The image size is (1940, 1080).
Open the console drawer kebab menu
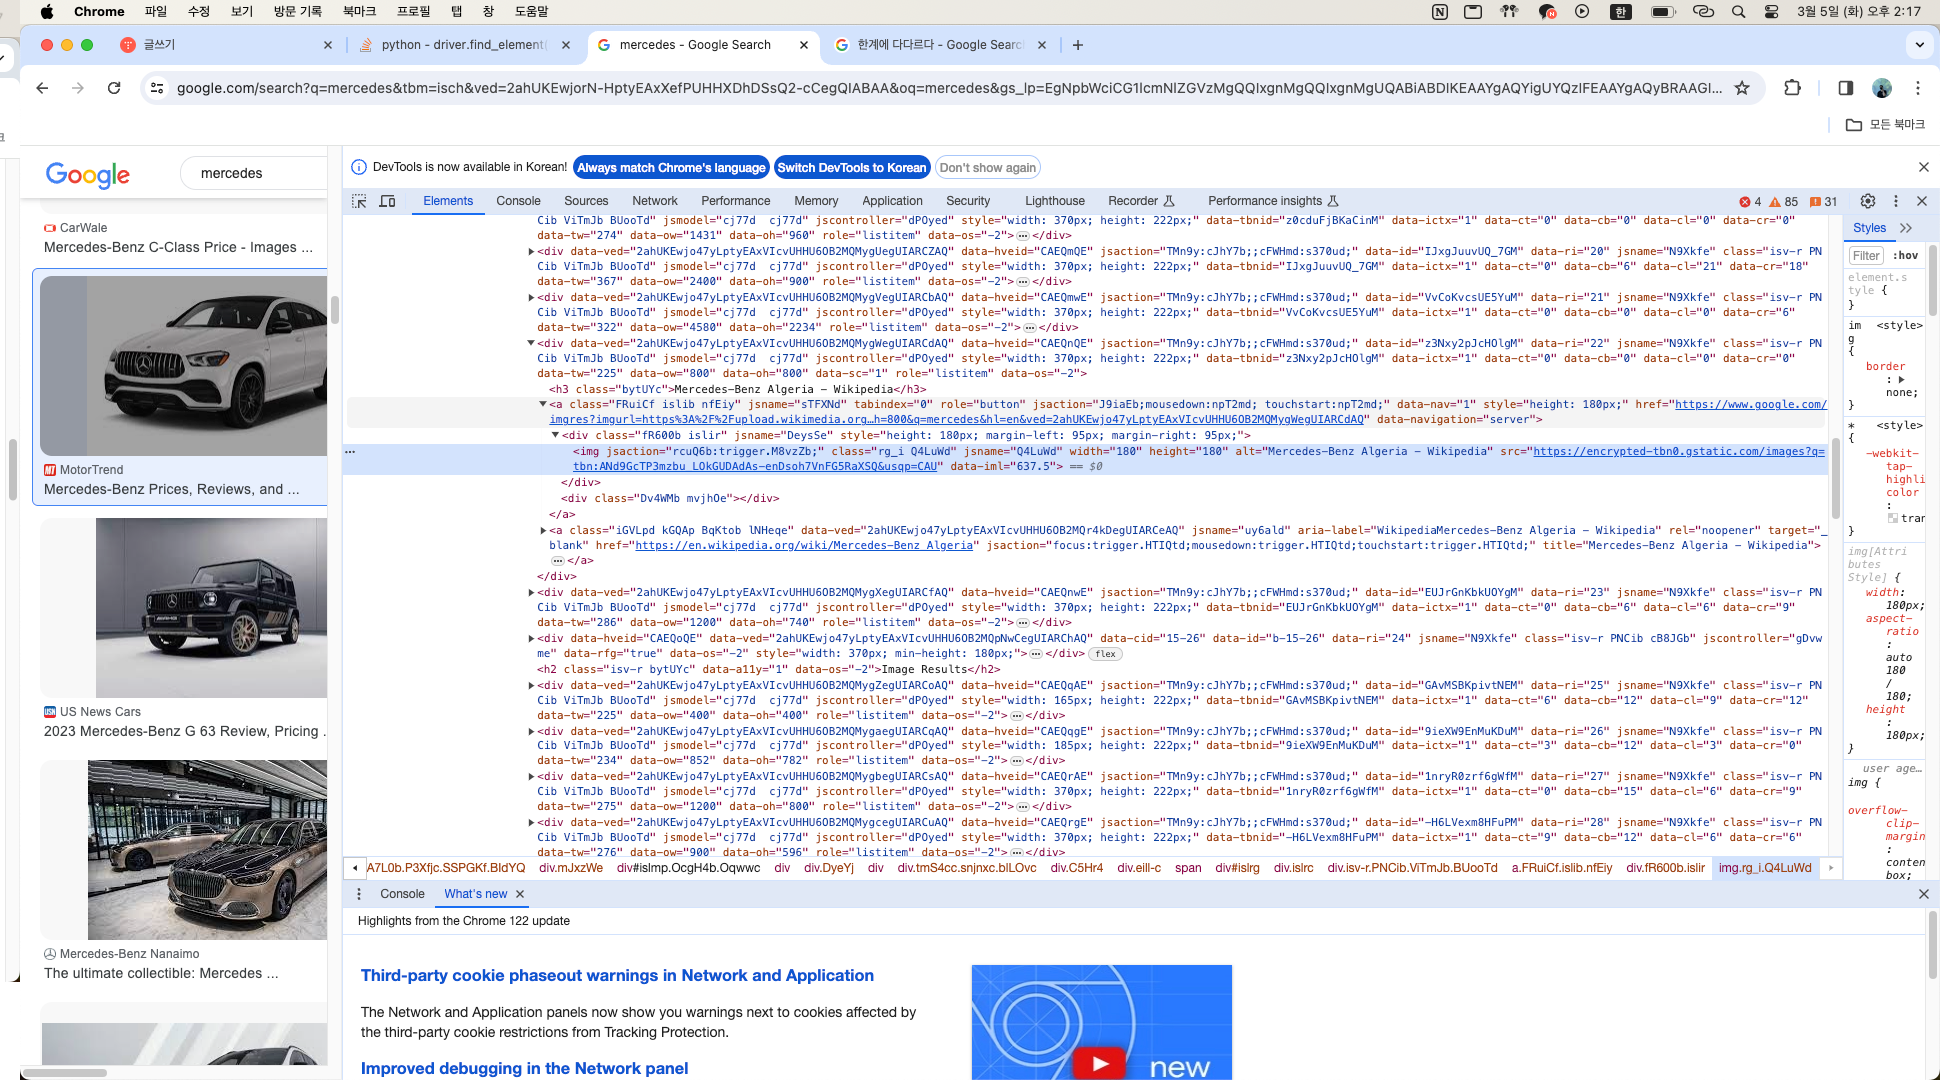click(359, 894)
